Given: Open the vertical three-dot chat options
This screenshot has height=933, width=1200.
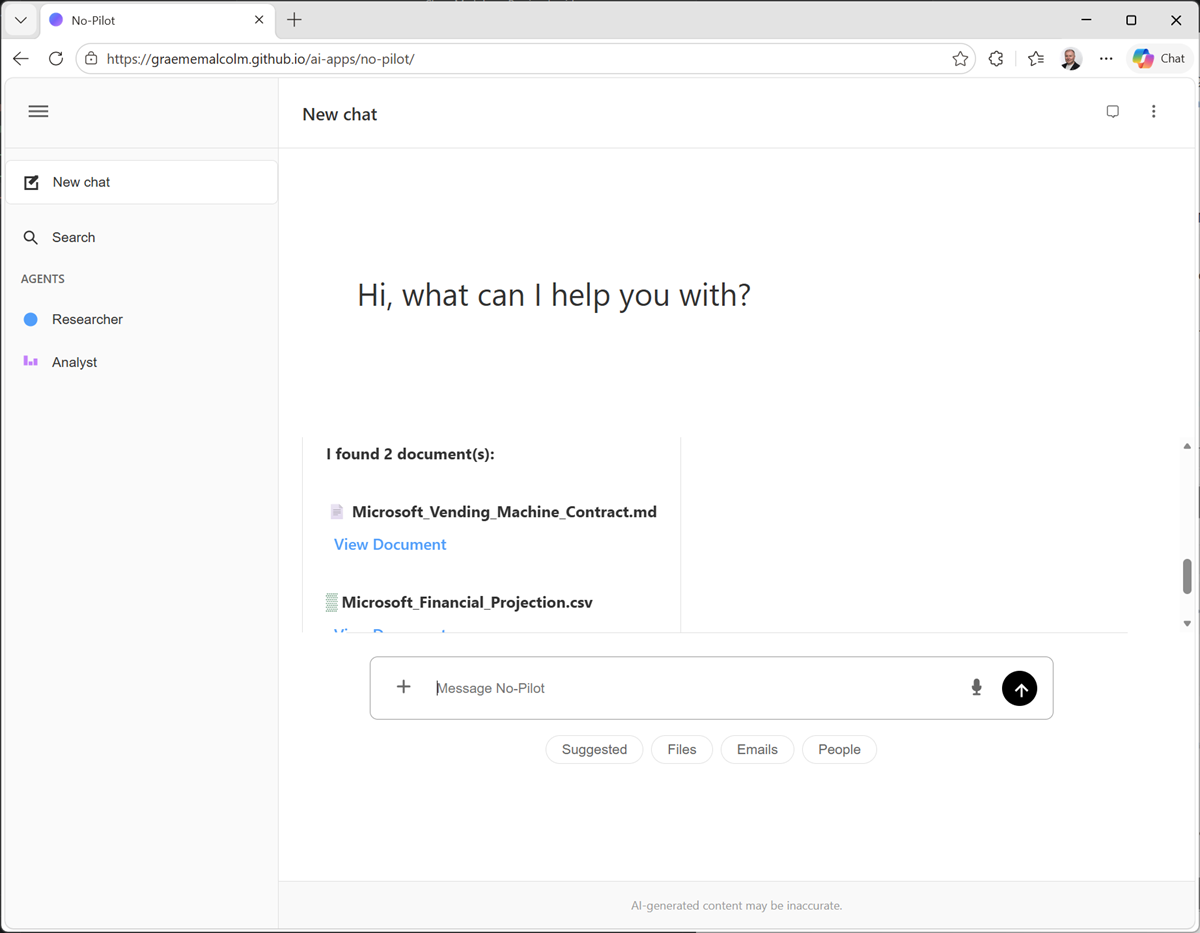Looking at the screenshot, I should (1153, 112).
